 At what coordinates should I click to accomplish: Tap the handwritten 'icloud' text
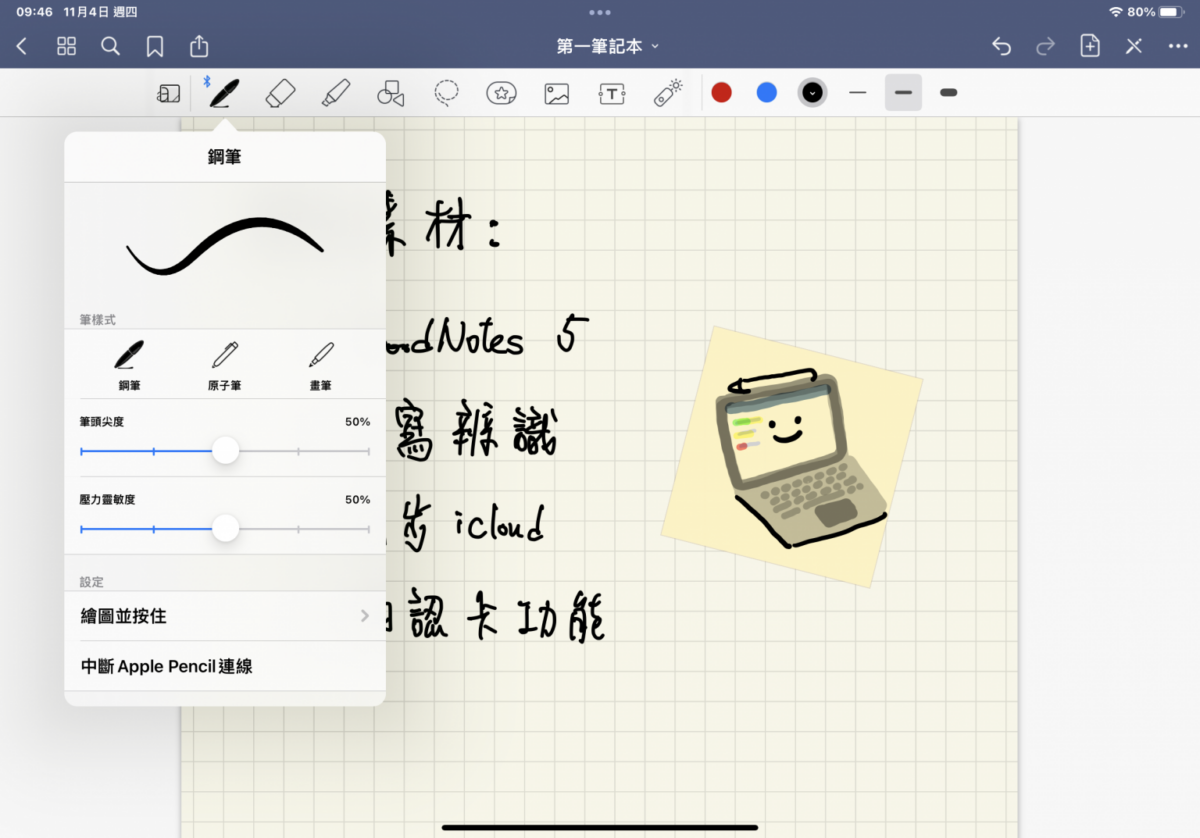[499, 523]
